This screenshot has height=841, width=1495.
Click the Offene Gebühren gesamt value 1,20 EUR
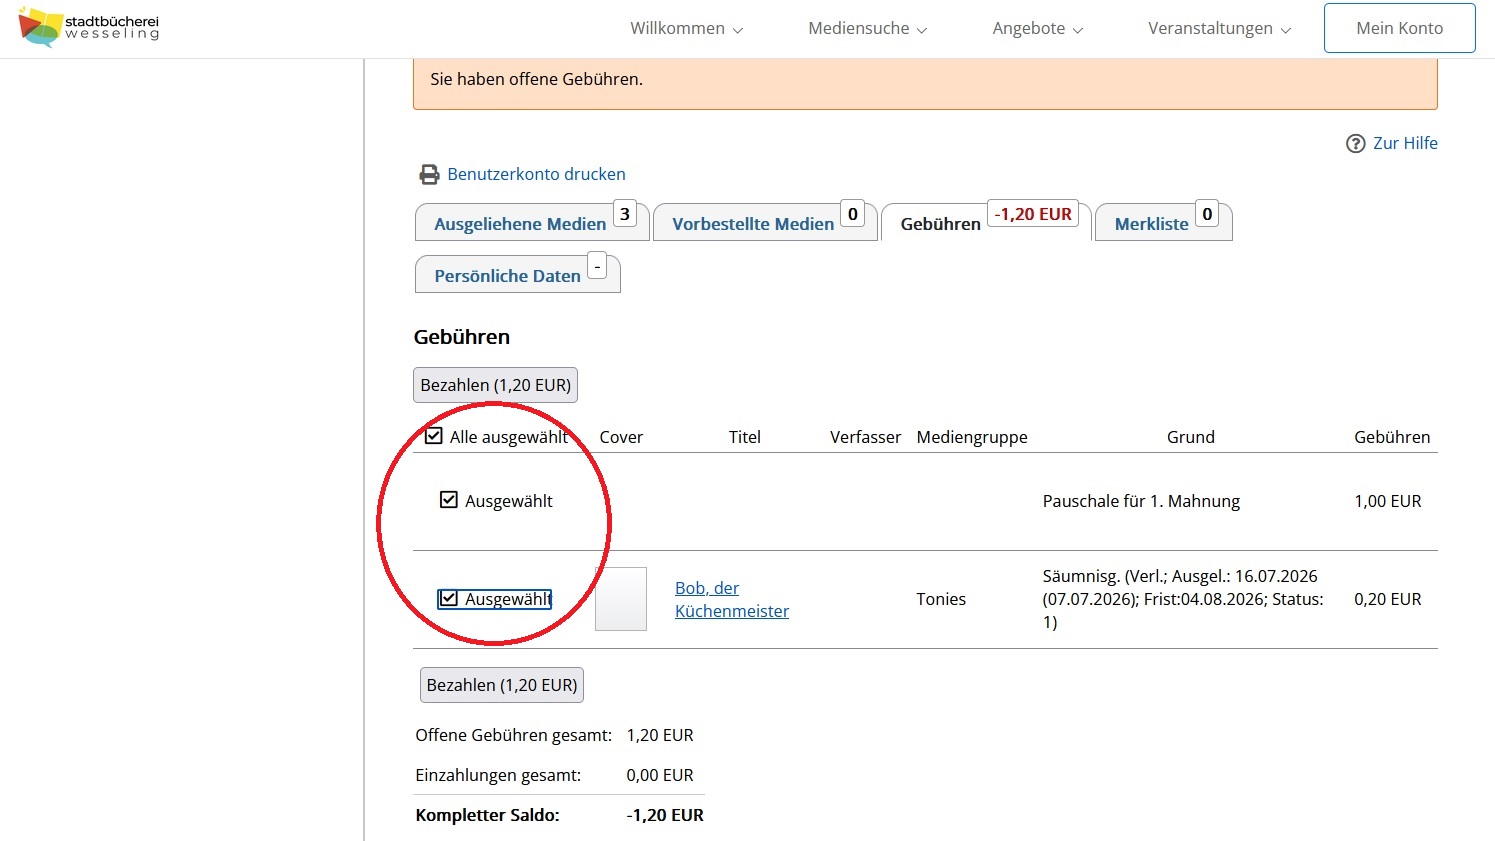pyautogui.click(x=660, y=735)
